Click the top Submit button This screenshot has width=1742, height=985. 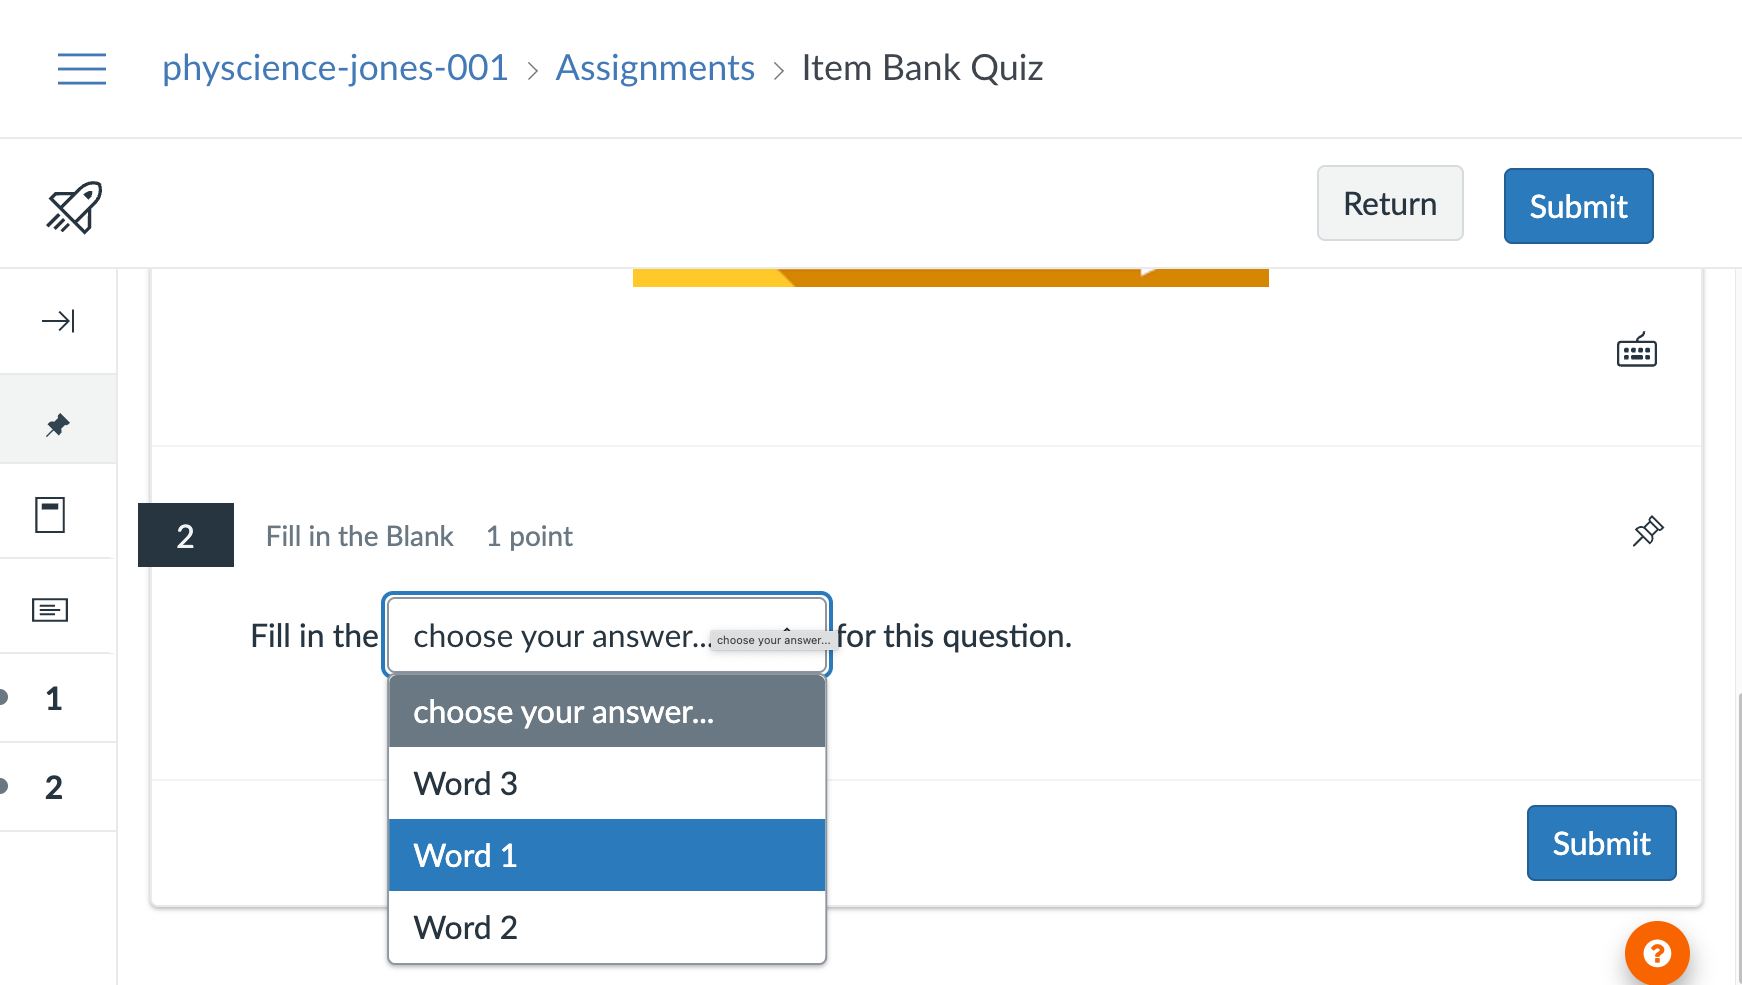[x=1578, y=206]
